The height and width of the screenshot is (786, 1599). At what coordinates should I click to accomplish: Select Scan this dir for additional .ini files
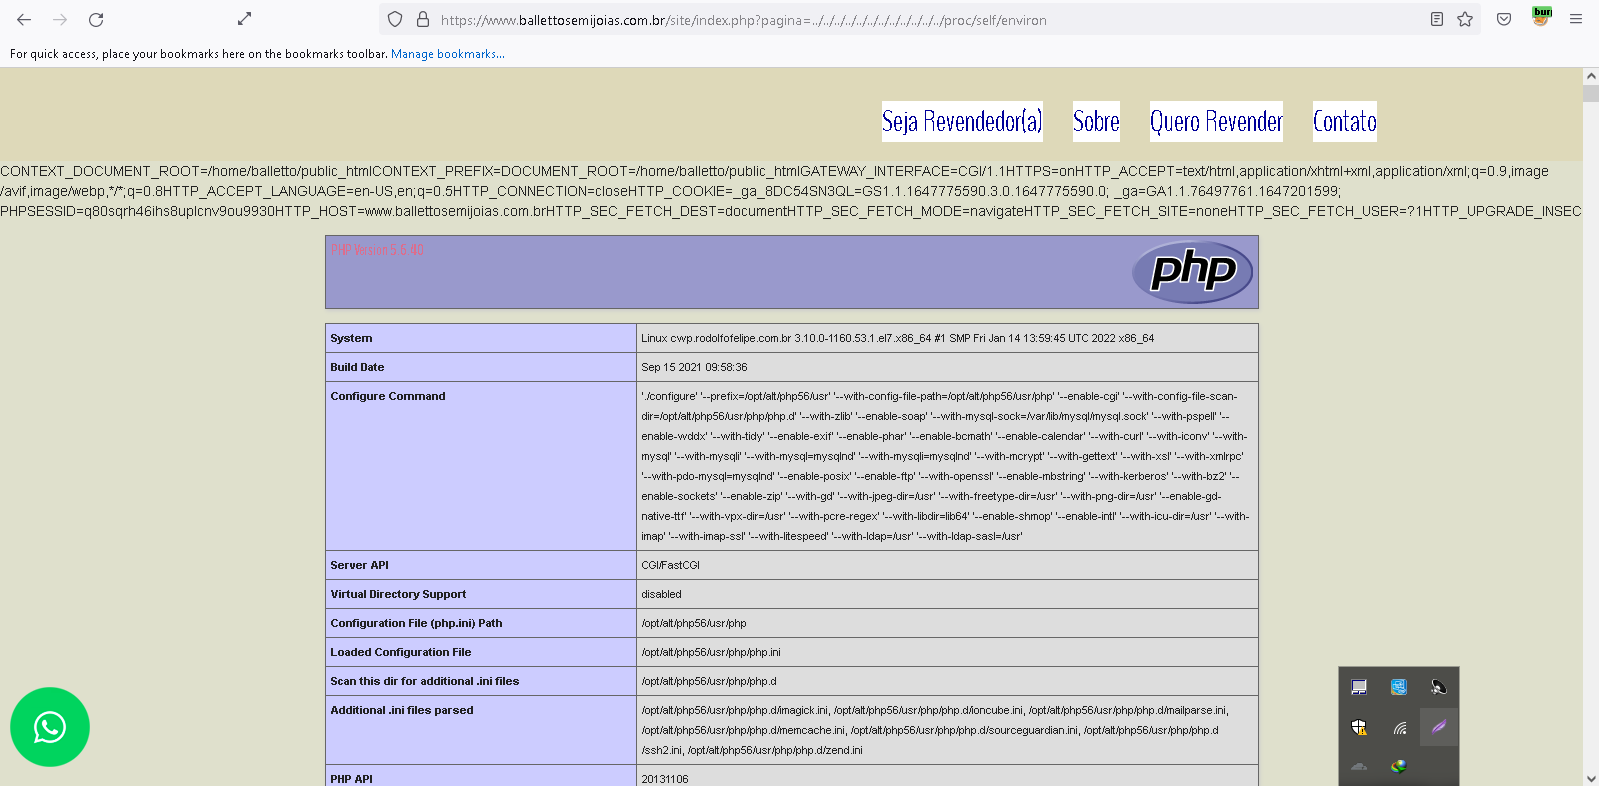coord(424,681)
